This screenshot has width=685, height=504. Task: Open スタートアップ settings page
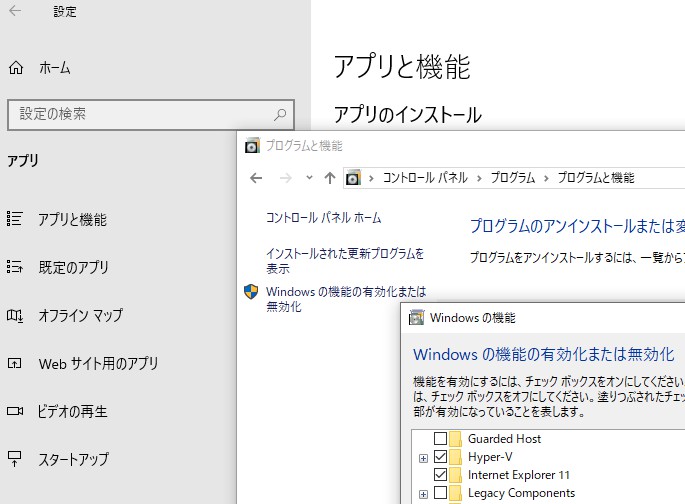tap(73, 459)
